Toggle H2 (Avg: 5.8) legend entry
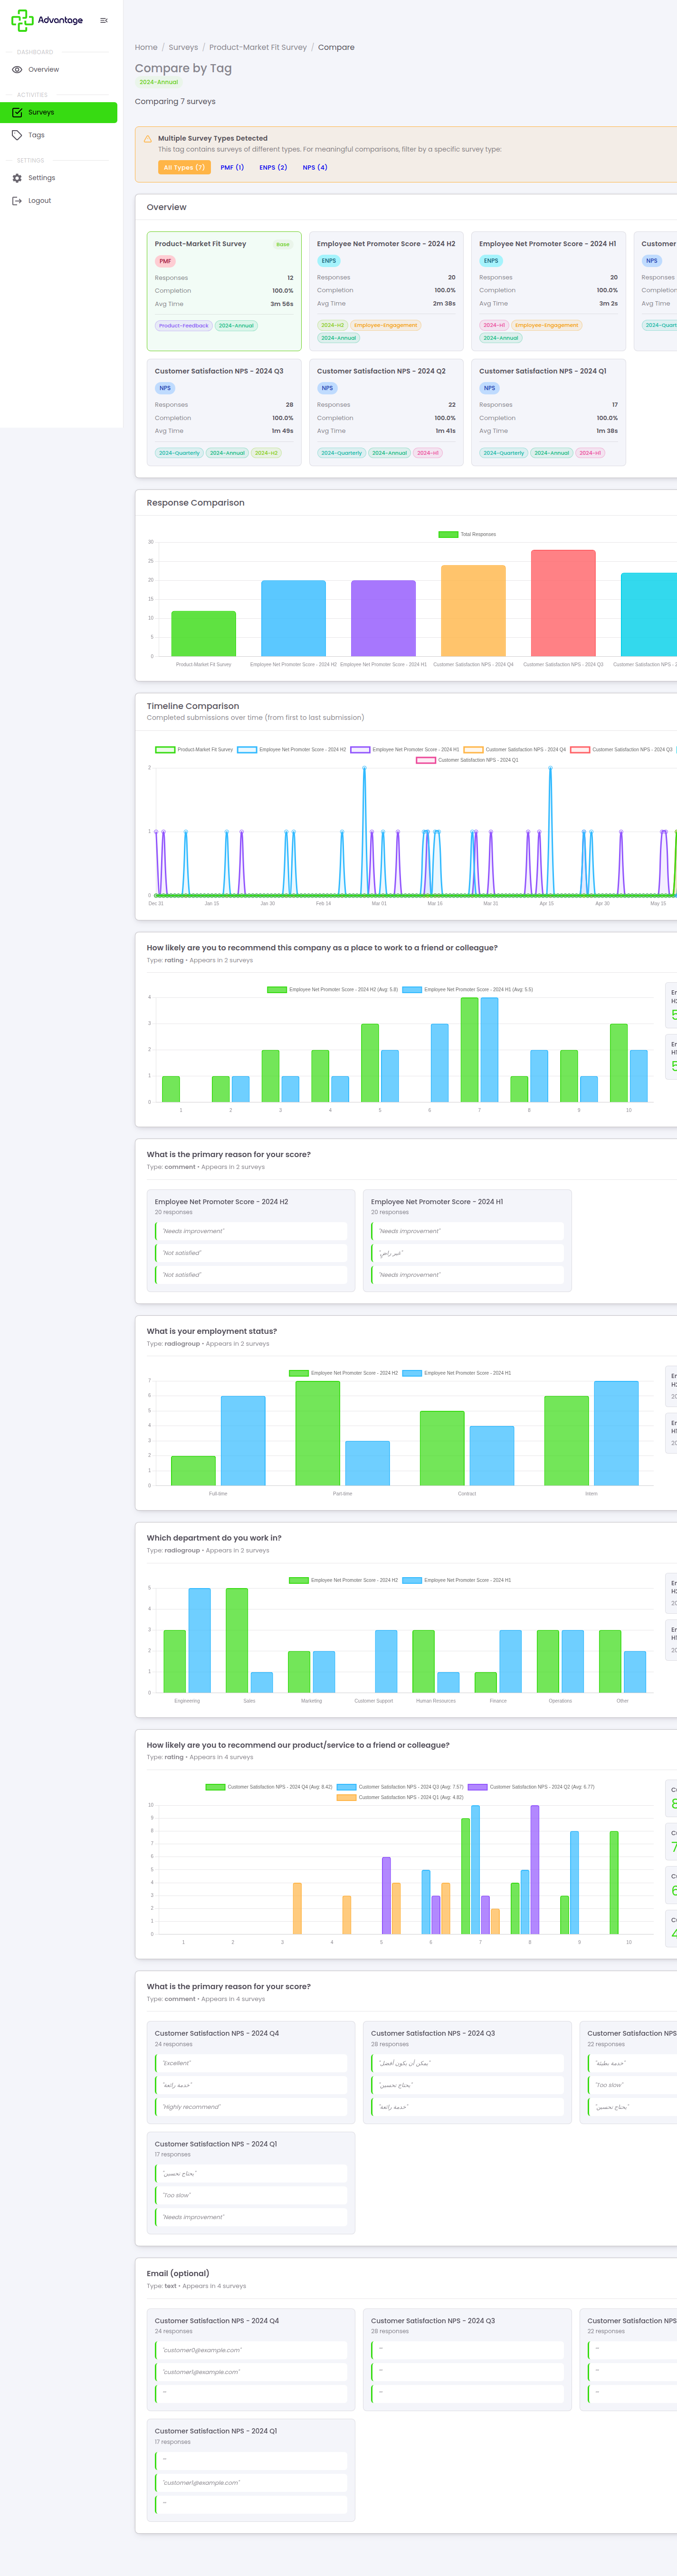The width and height of the screenshot is (677, 2576). 332,990
